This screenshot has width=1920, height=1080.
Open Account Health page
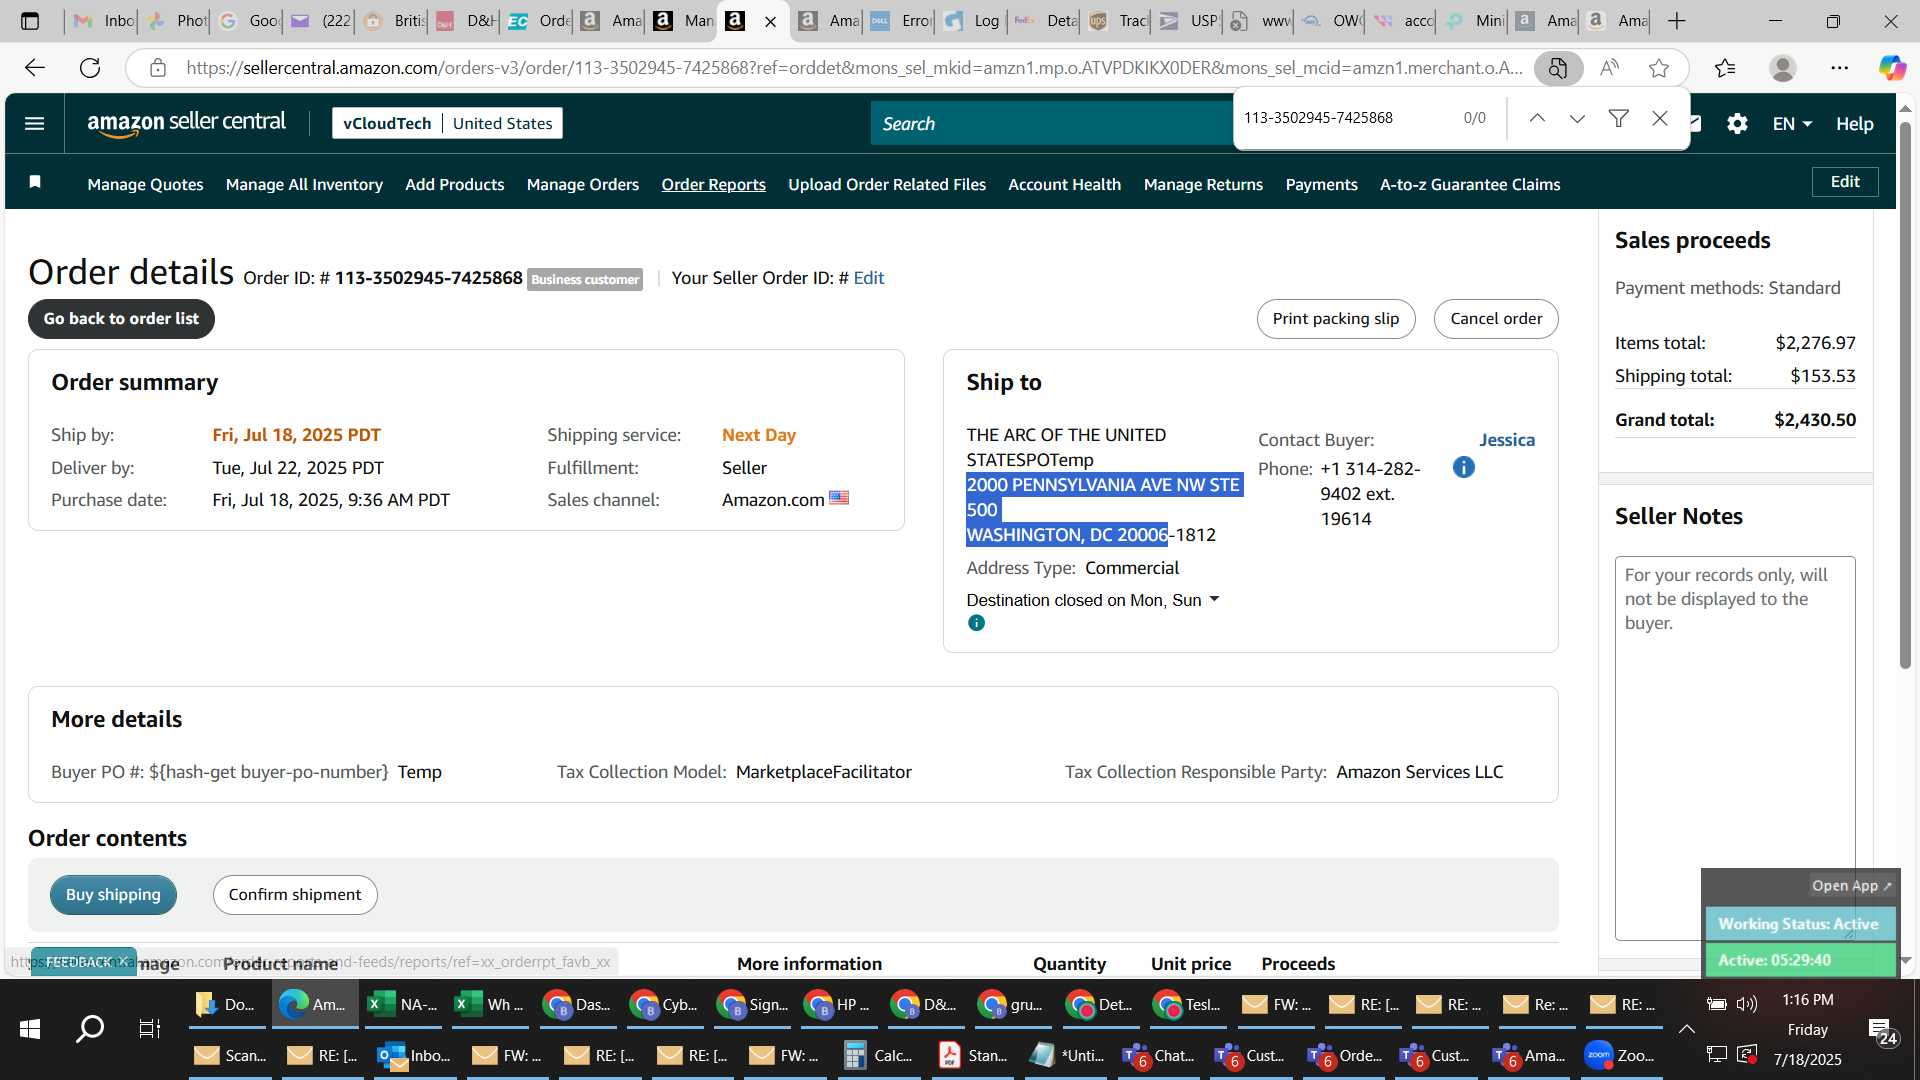1064,184
